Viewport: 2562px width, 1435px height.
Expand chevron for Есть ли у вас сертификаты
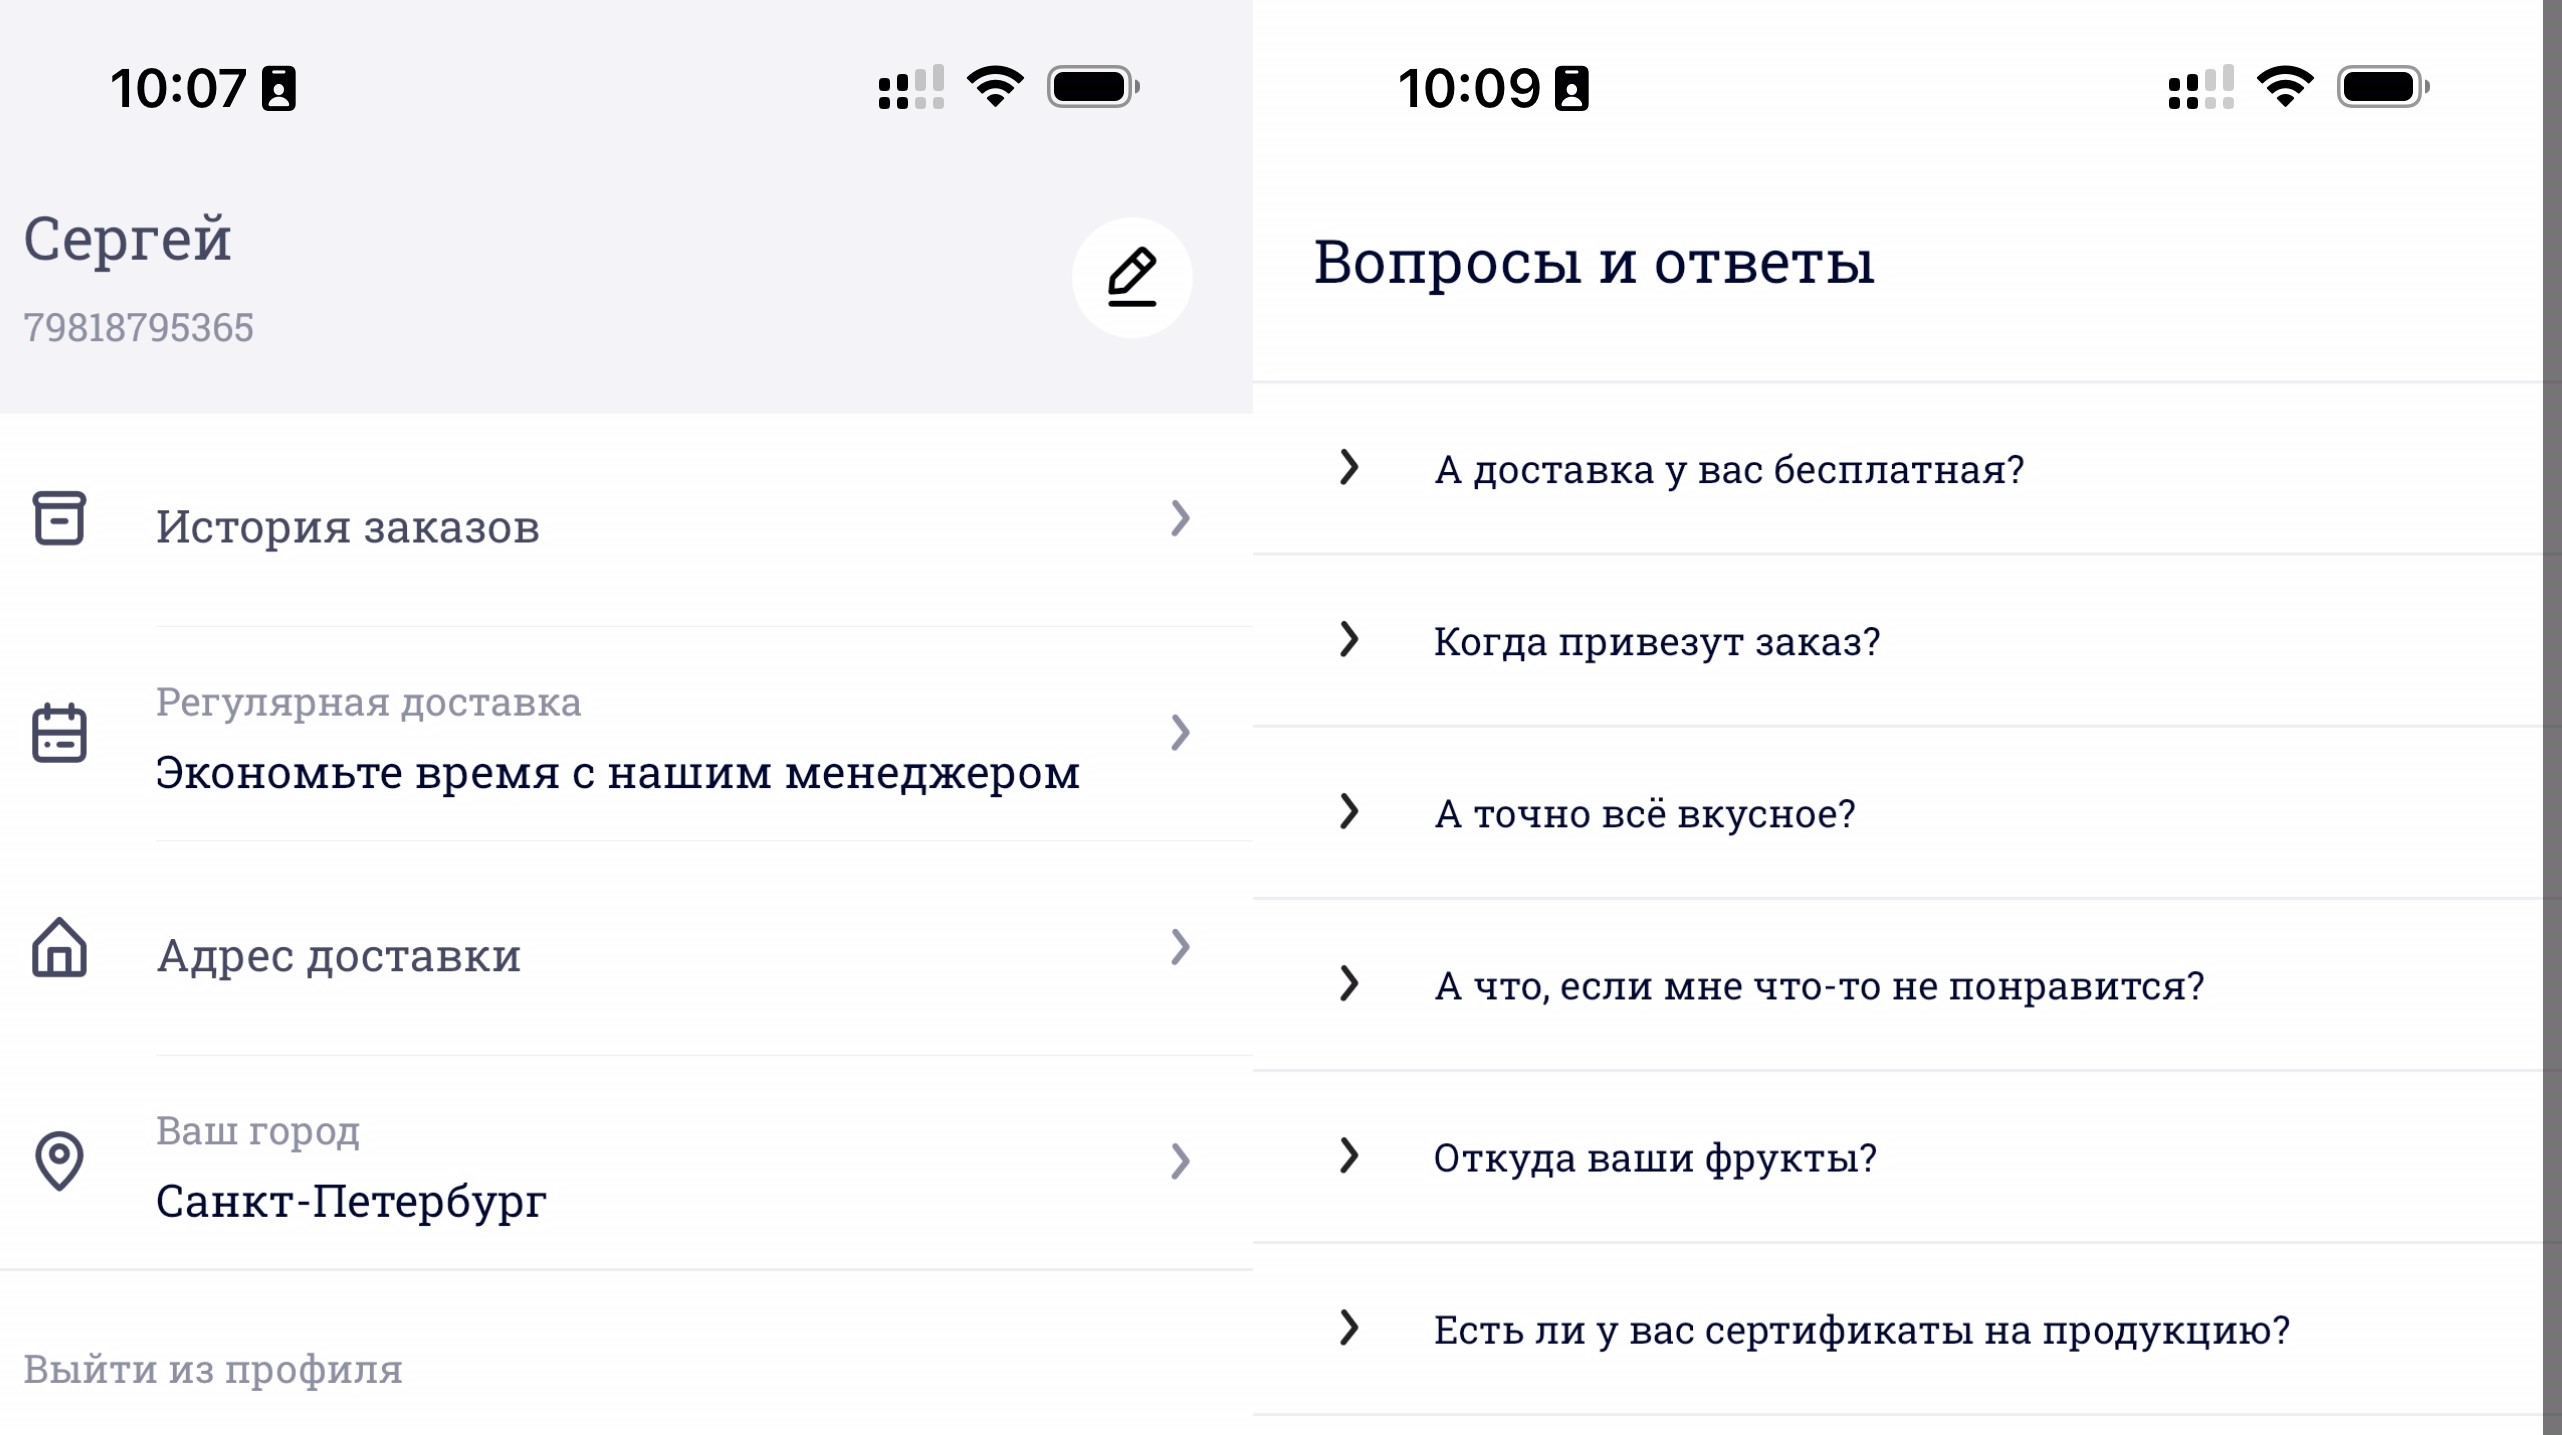pos(1349,1327)
